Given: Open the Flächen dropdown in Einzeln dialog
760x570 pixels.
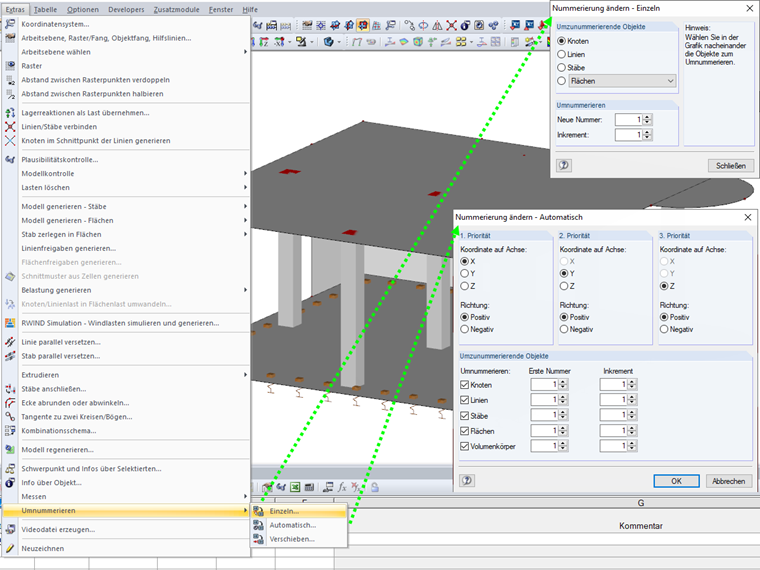Looking at the screenshot, I should point(622,81).
